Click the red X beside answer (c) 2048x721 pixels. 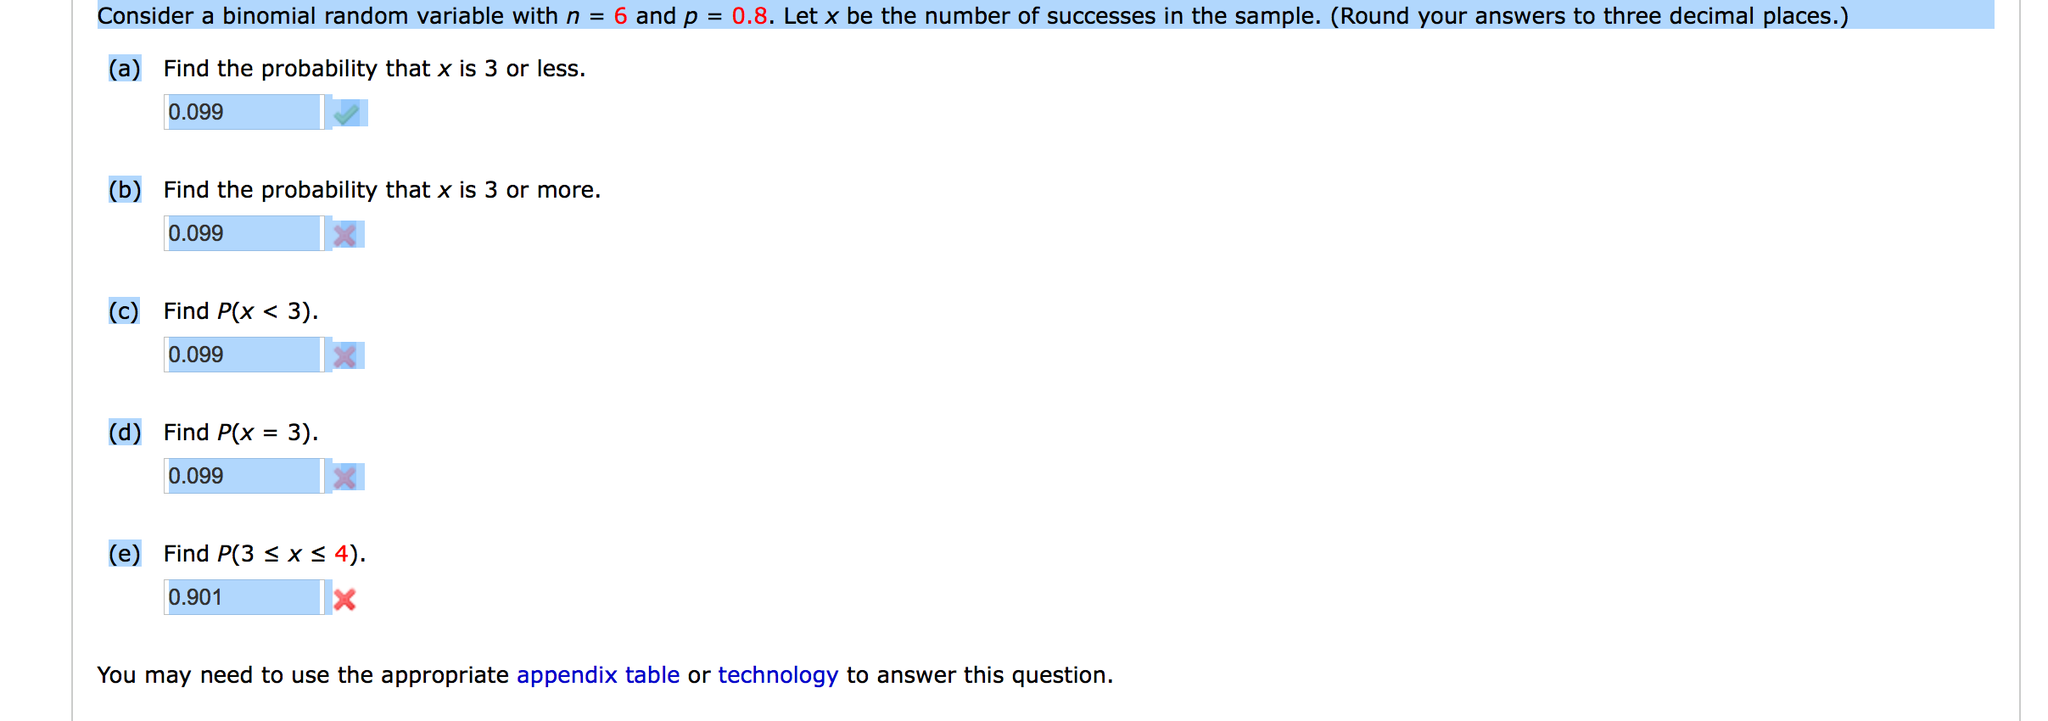(345, 355)
